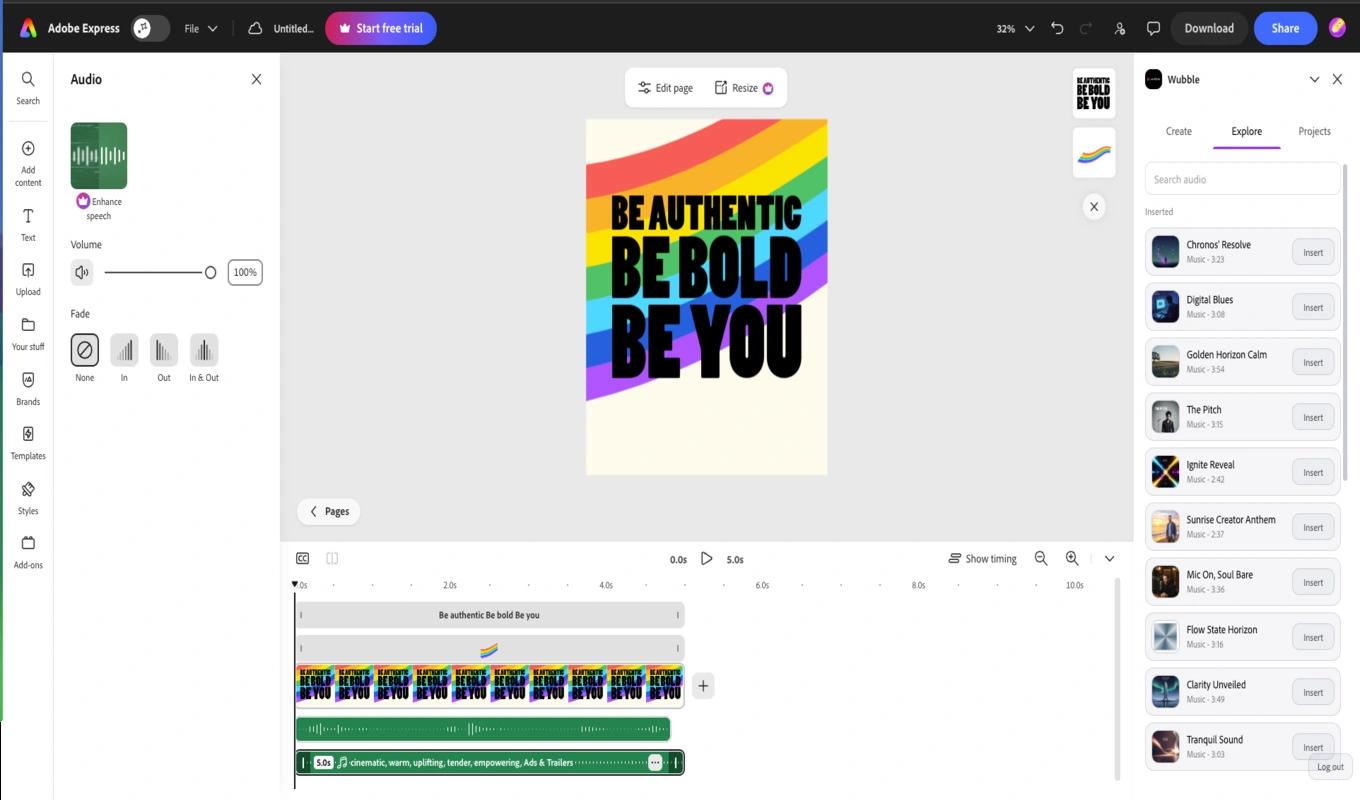
Task: Mute audio with the volume speaker icon
Action: pyautogui.click(x=82, y=272)
